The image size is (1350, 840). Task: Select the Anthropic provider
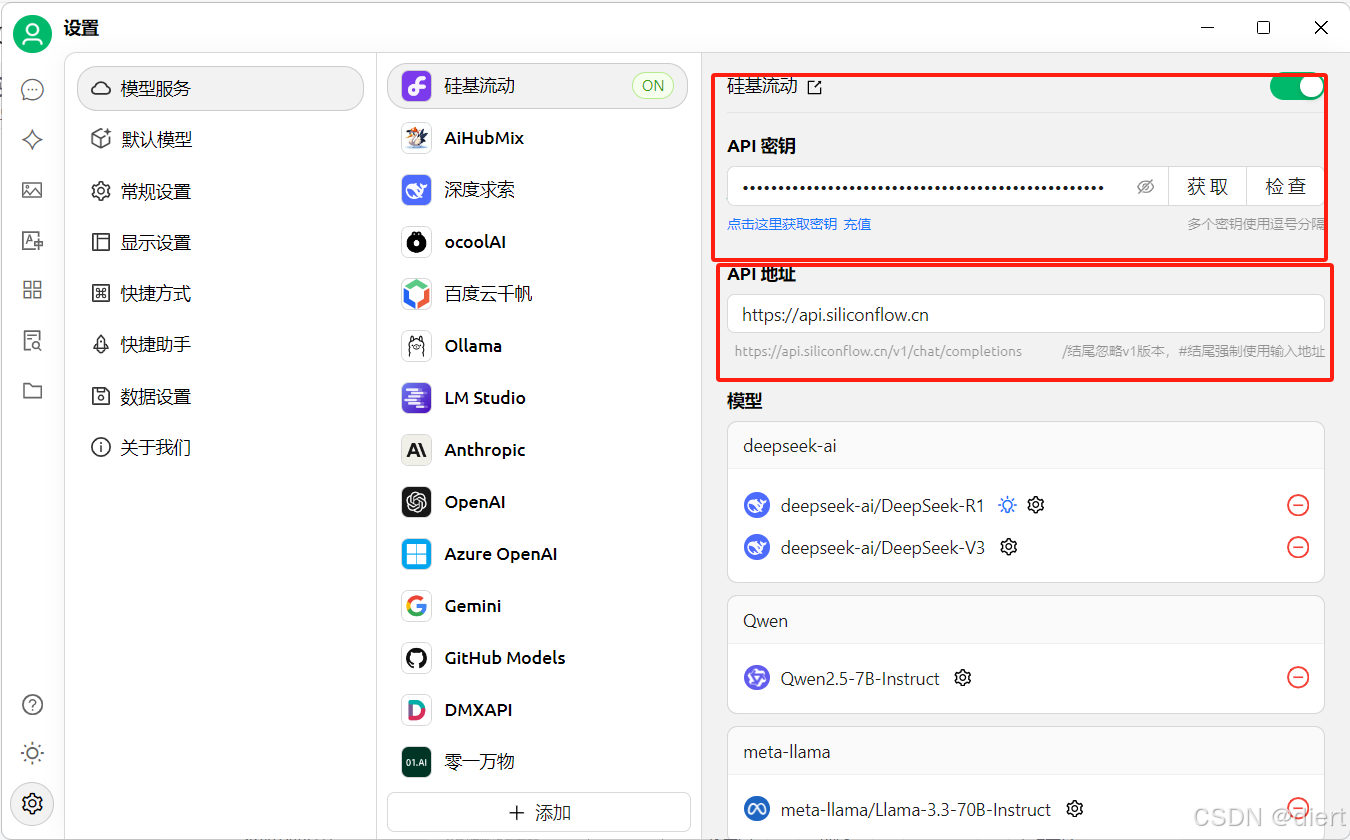click(538, 450)
